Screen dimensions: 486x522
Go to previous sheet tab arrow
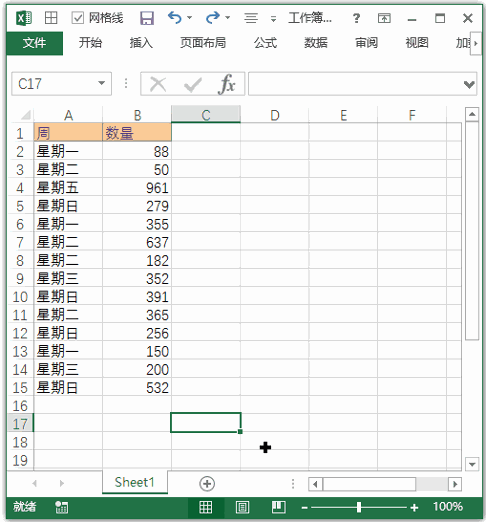35,483
